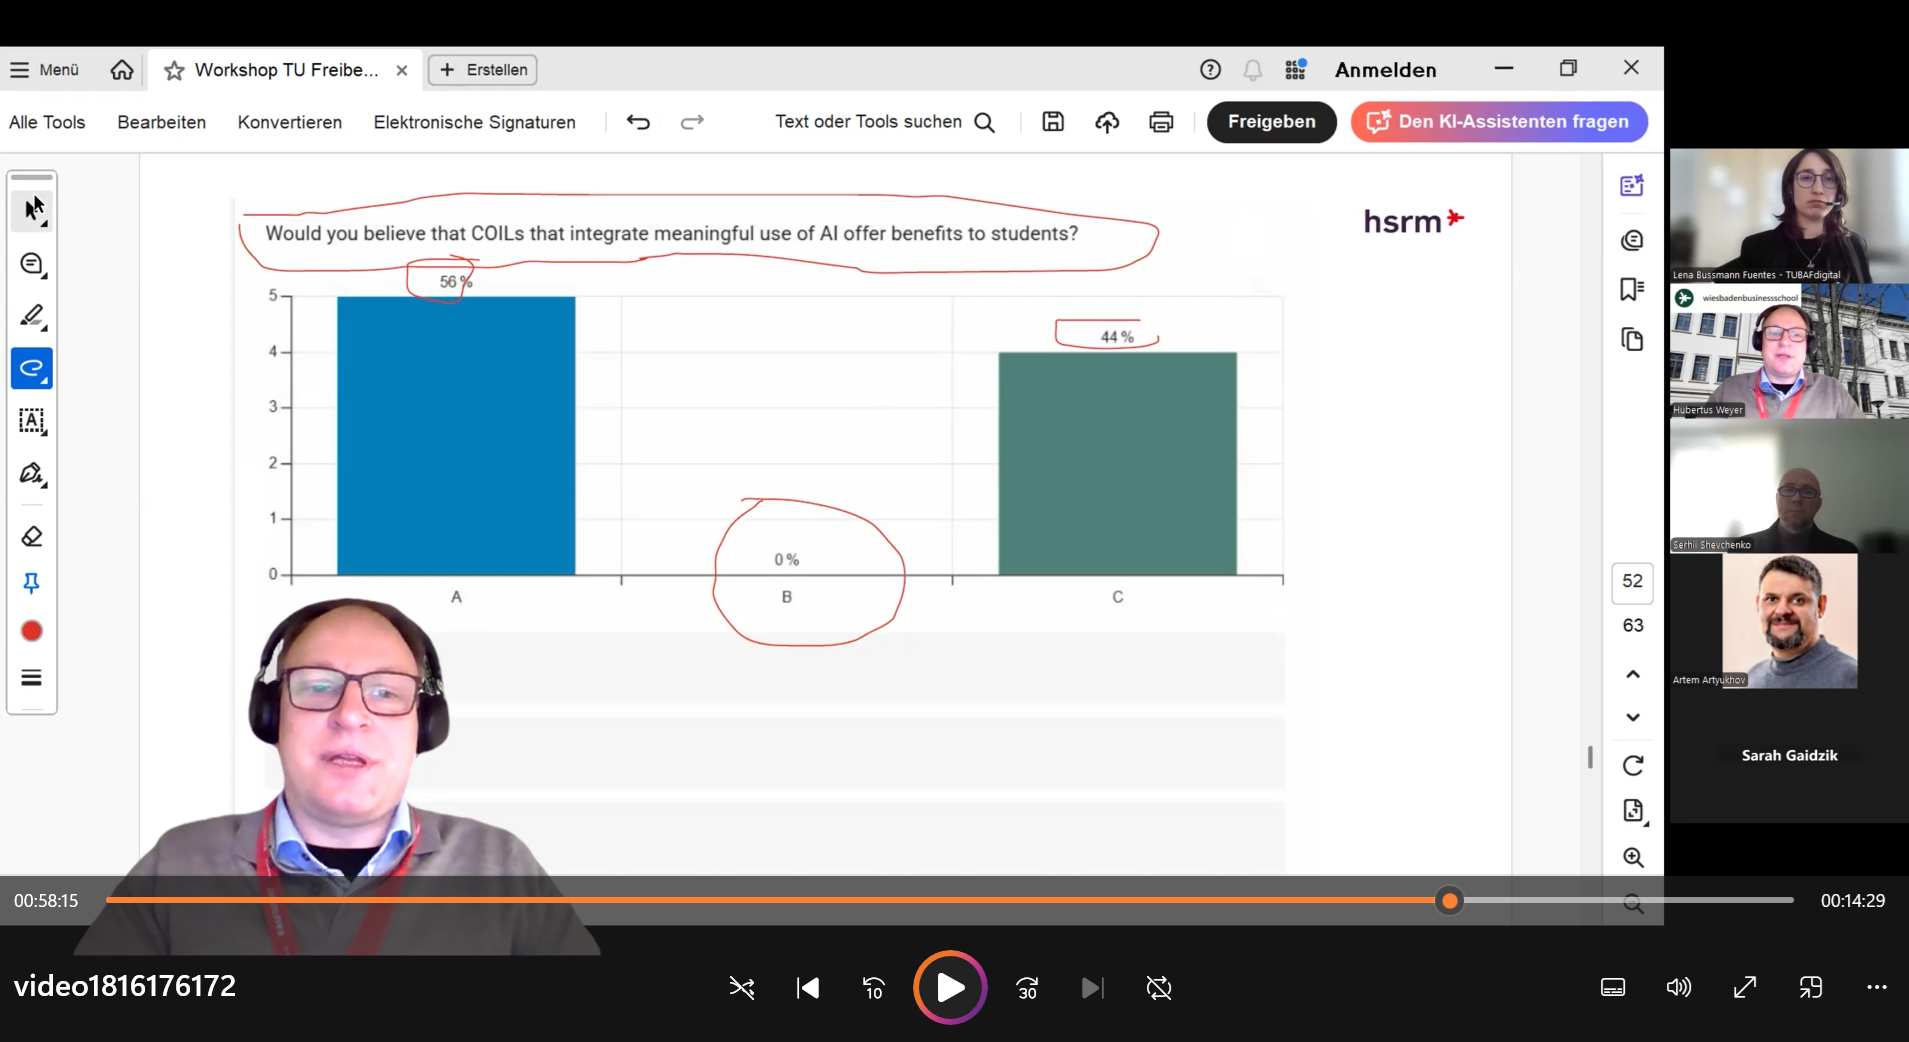This screenshot has height=1042, width=1909.
Task: Click the play button in the media player
Action: point(949,988)
